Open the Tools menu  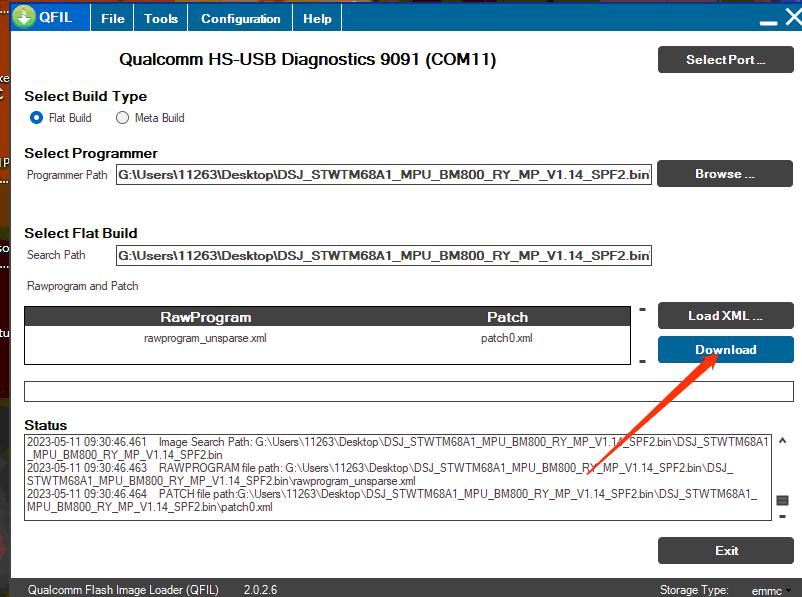point(161,18)
